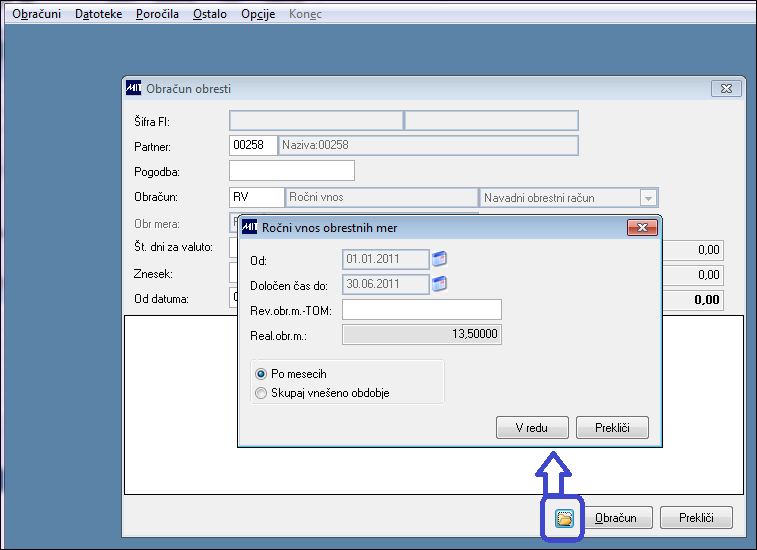Open the Datoteke menu
The height and width of the screenshot is (550, 757).
(x=98, y=14)
